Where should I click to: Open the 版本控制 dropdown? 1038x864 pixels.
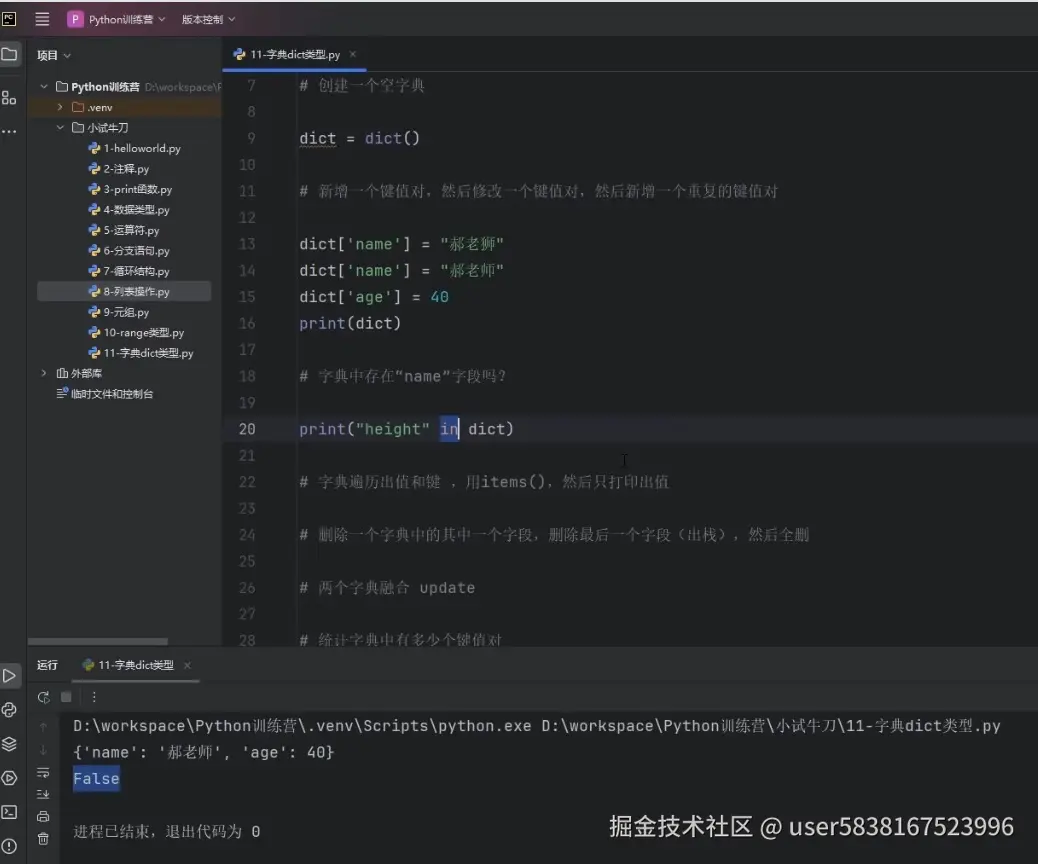pyautogui.click(x=206, y=18)
